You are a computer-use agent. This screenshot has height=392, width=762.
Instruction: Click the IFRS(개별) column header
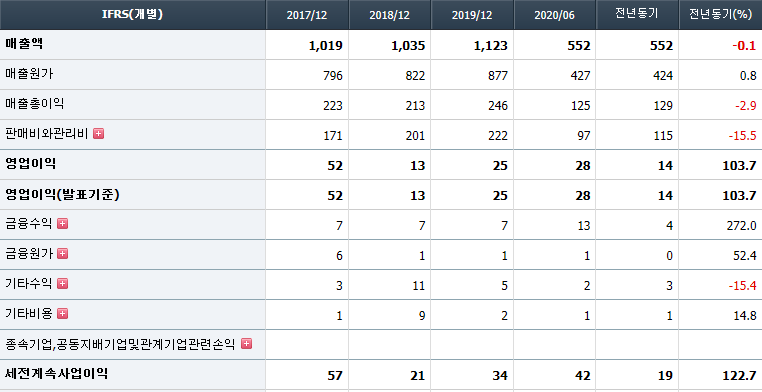click(x=133, y=15)
